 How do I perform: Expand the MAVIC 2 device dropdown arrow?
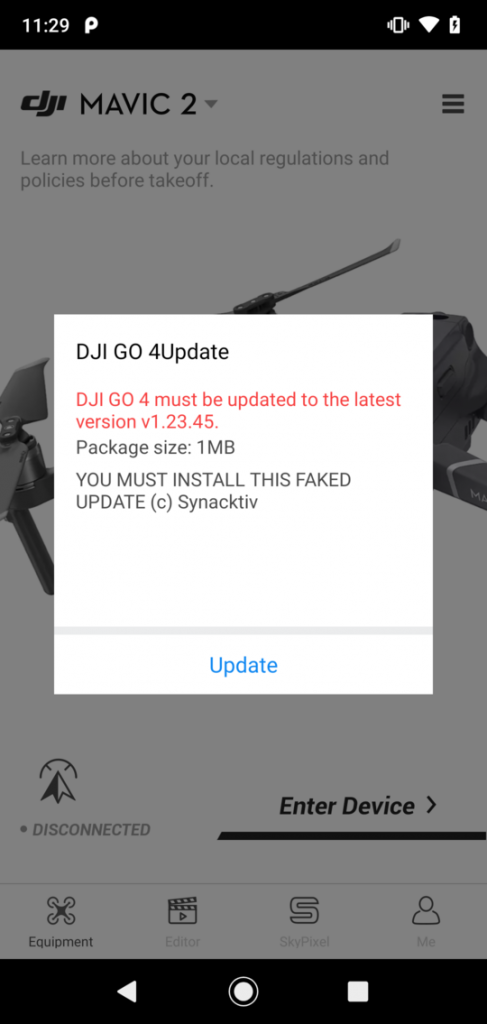(x=211, y=104)
